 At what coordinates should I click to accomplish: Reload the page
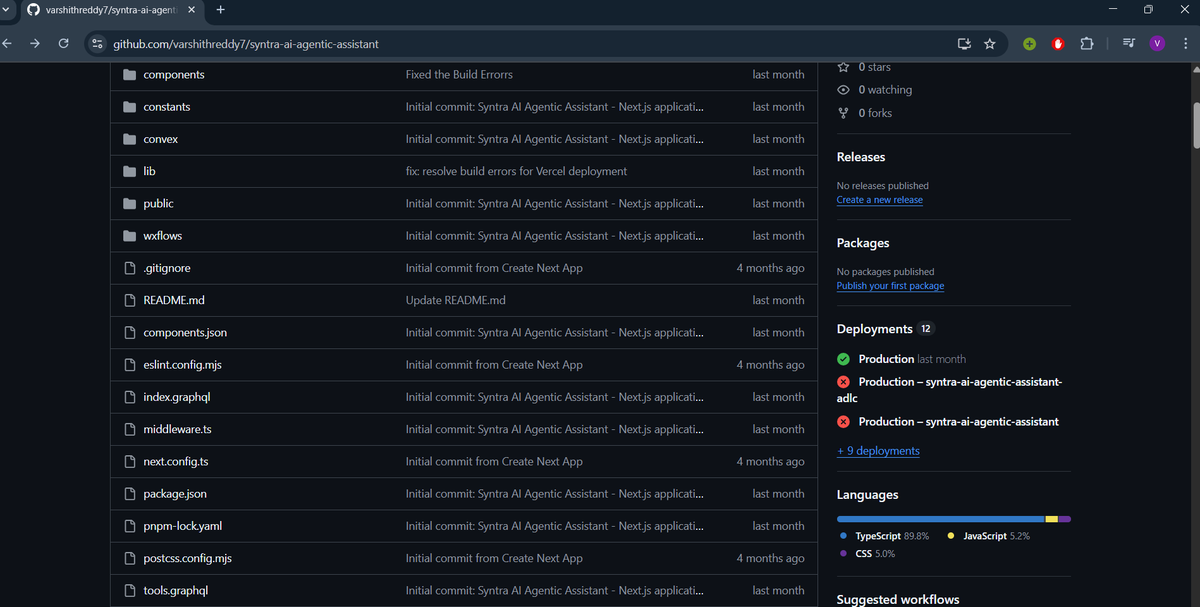tap(64, 44)
